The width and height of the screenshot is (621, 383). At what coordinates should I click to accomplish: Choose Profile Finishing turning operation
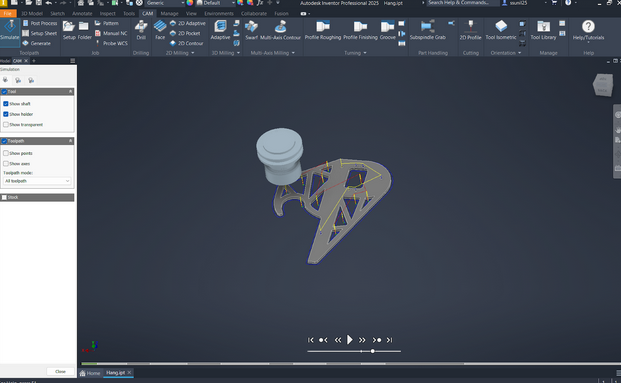360,30
